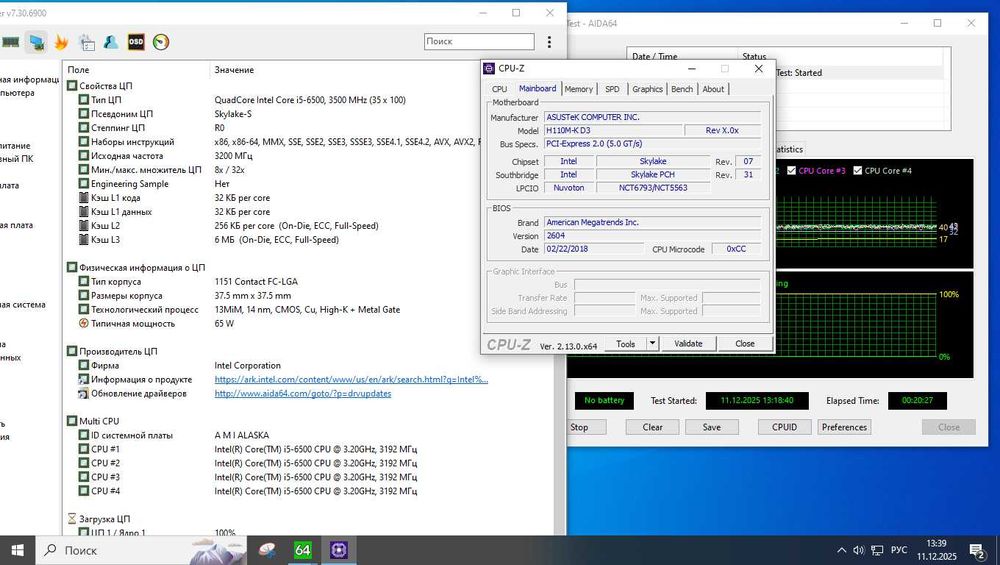The height and width of the screenshot is (565, 1000).
Task: Open the three-dot menu in AIDA64
Action: [549, 42]
